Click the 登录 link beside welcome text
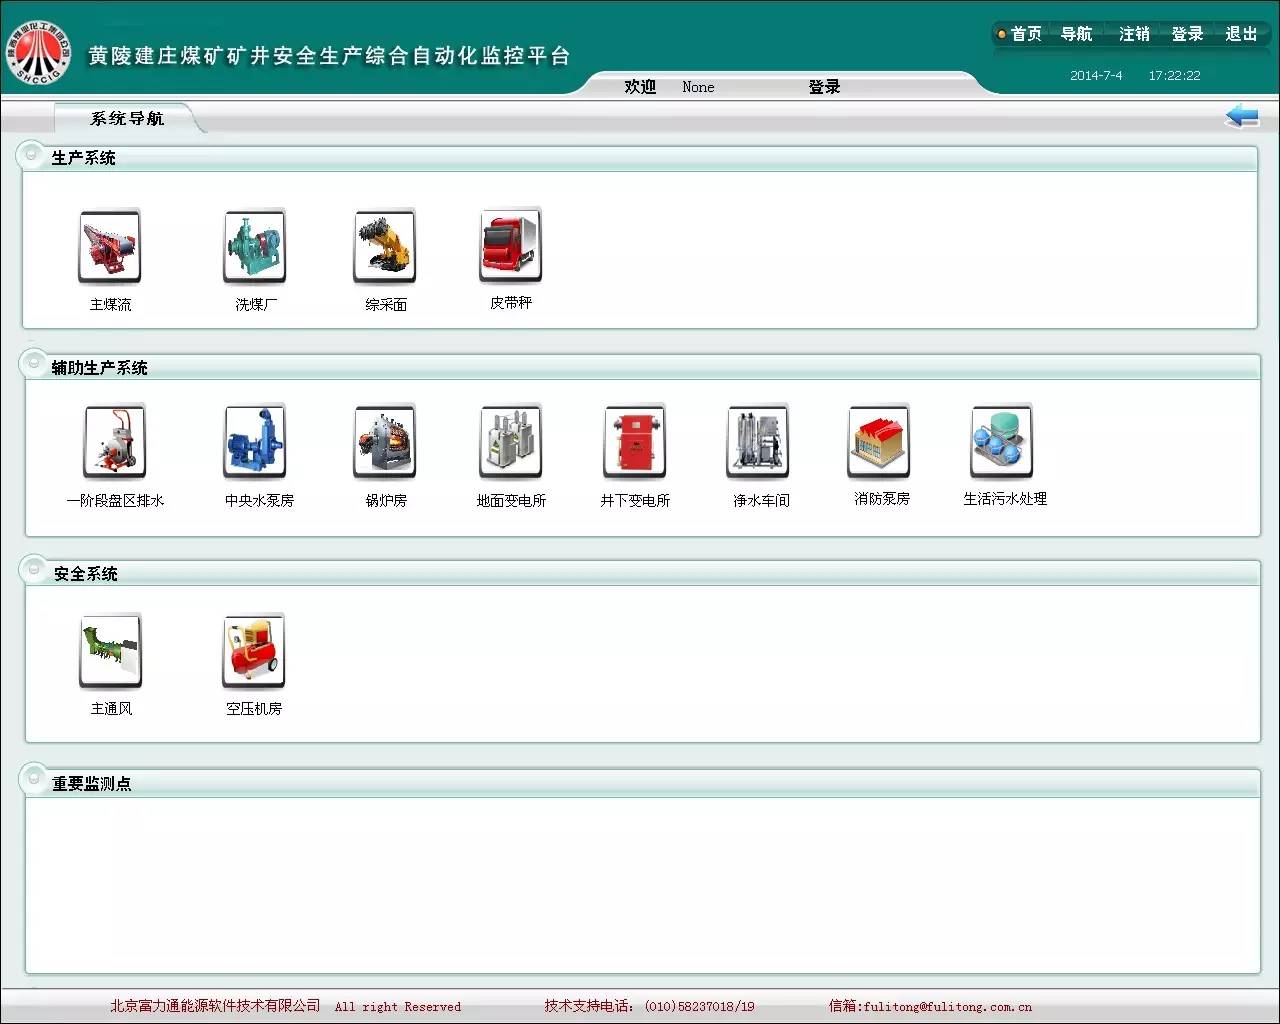 824,87
